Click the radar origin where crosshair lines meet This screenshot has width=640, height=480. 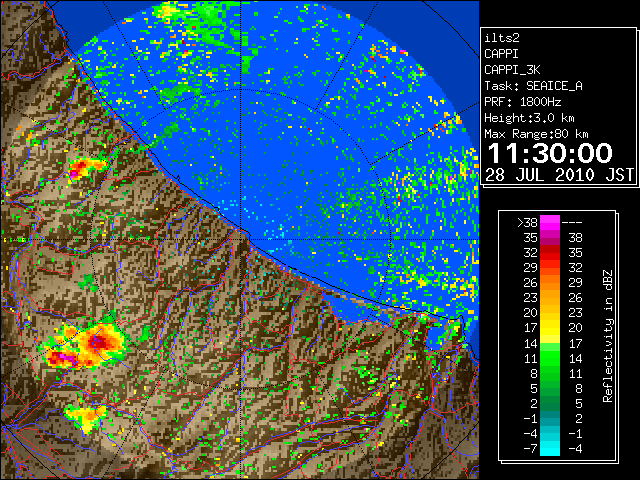point(241,240)
